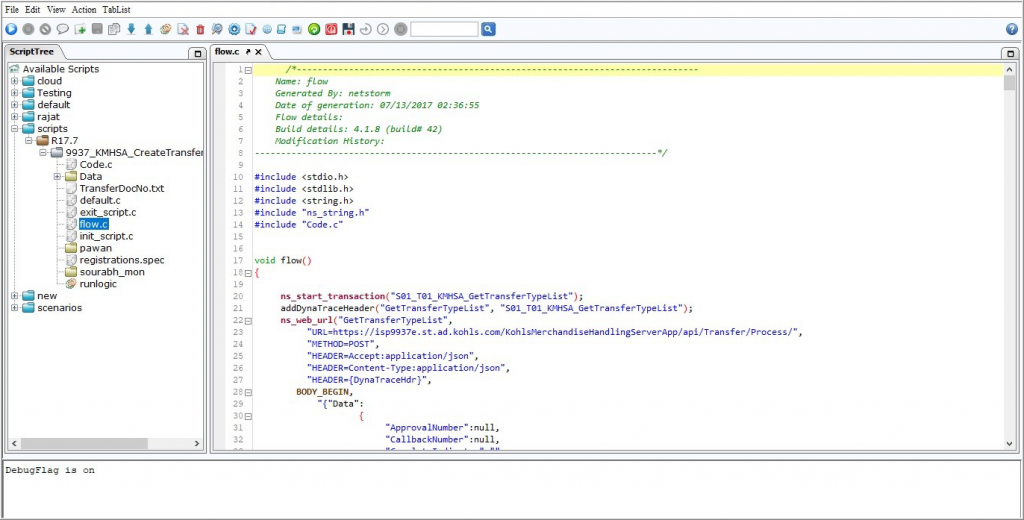The height and width of the screenshot is (520, 1024).
Task: Click the grey stop circle icon
Action: point(28,29)
